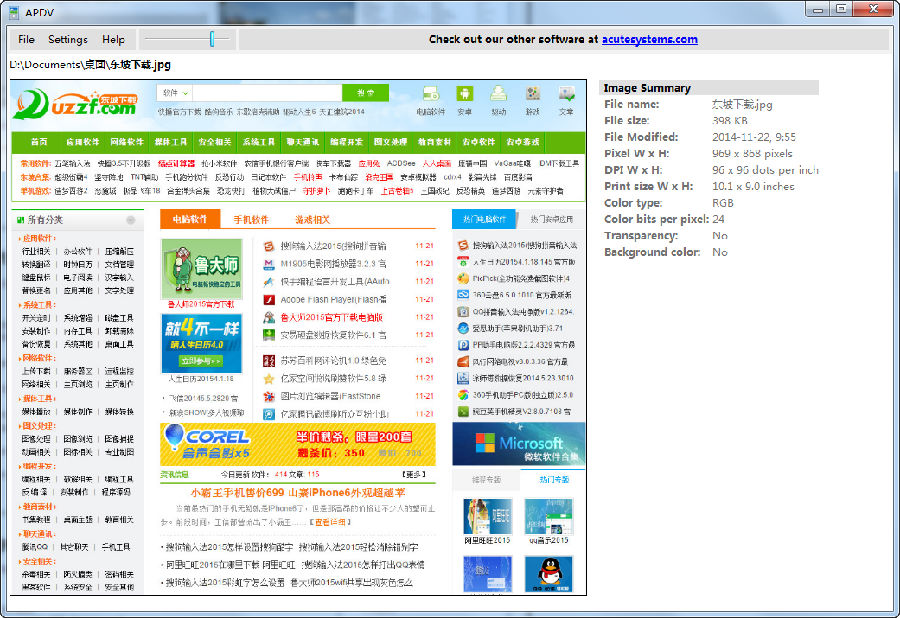
Task: Select the 手机软件 tab in the image
Action: [x=251, y=219]
